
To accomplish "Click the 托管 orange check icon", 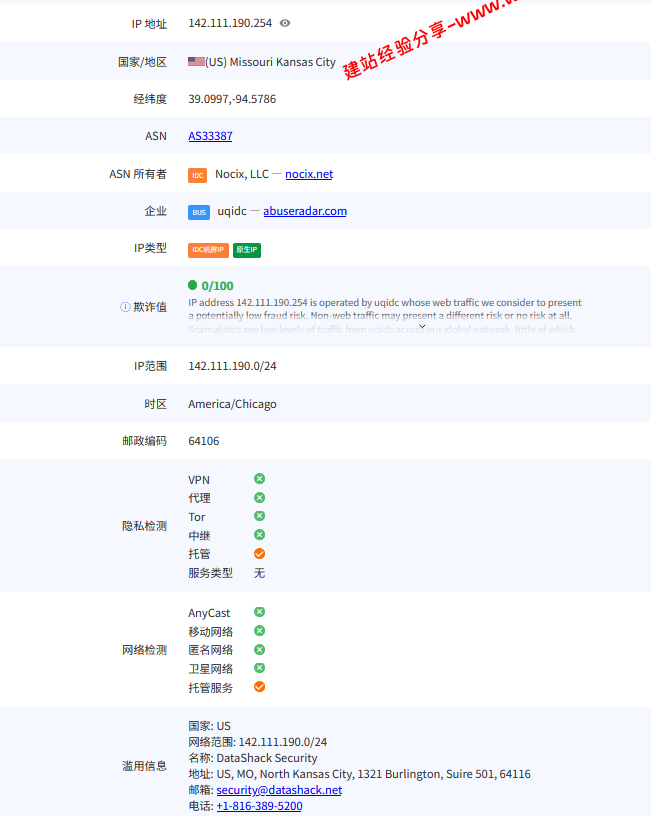I will point(259,554).
